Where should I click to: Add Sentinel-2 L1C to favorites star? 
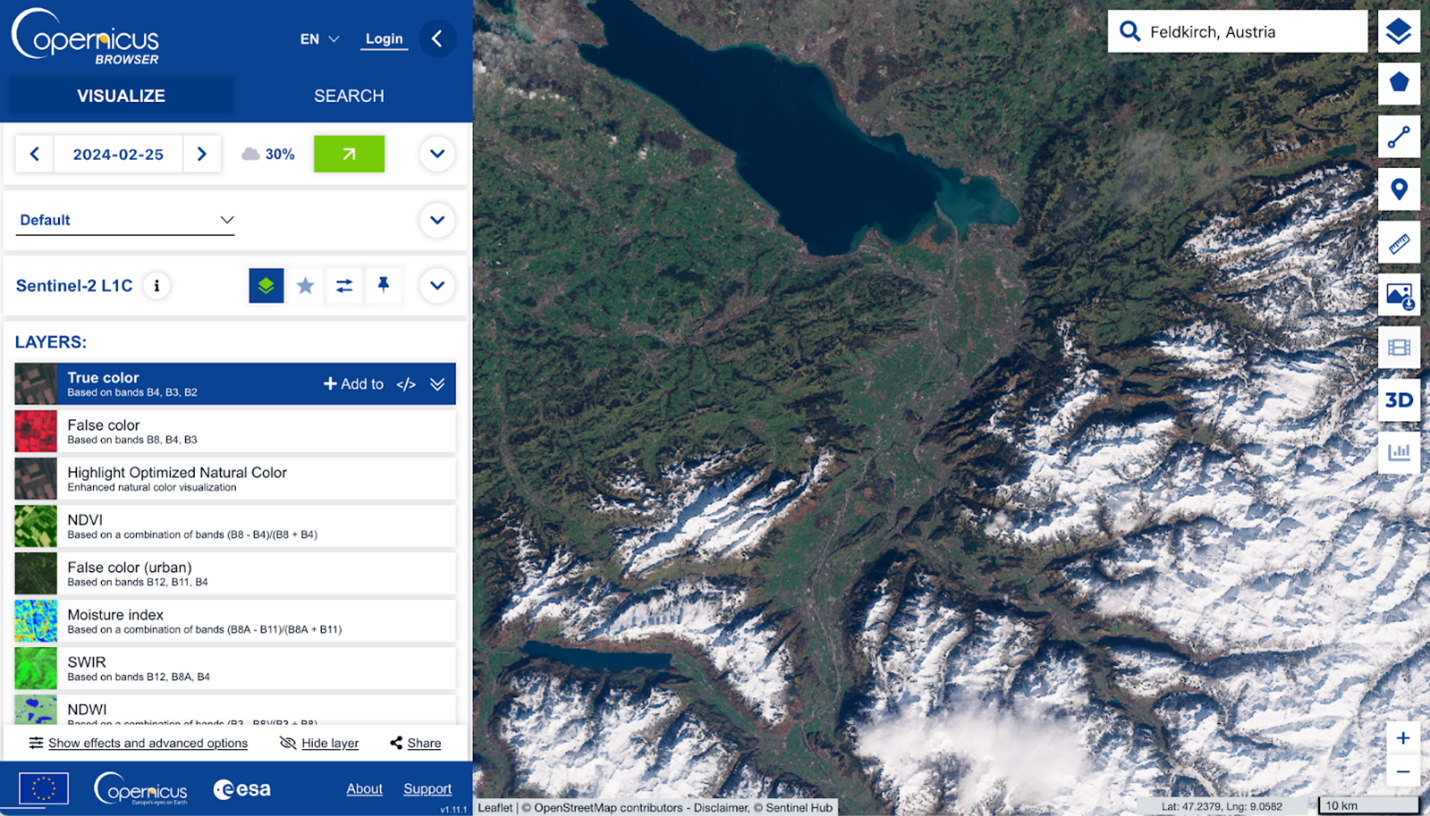tap(305, 286)
